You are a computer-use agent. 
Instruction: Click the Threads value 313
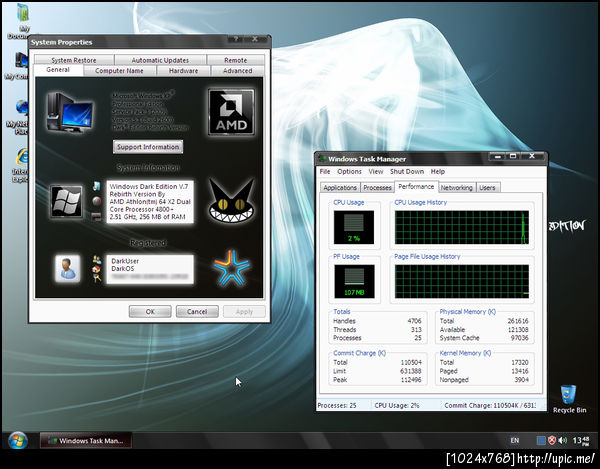[x=416, y=329]
